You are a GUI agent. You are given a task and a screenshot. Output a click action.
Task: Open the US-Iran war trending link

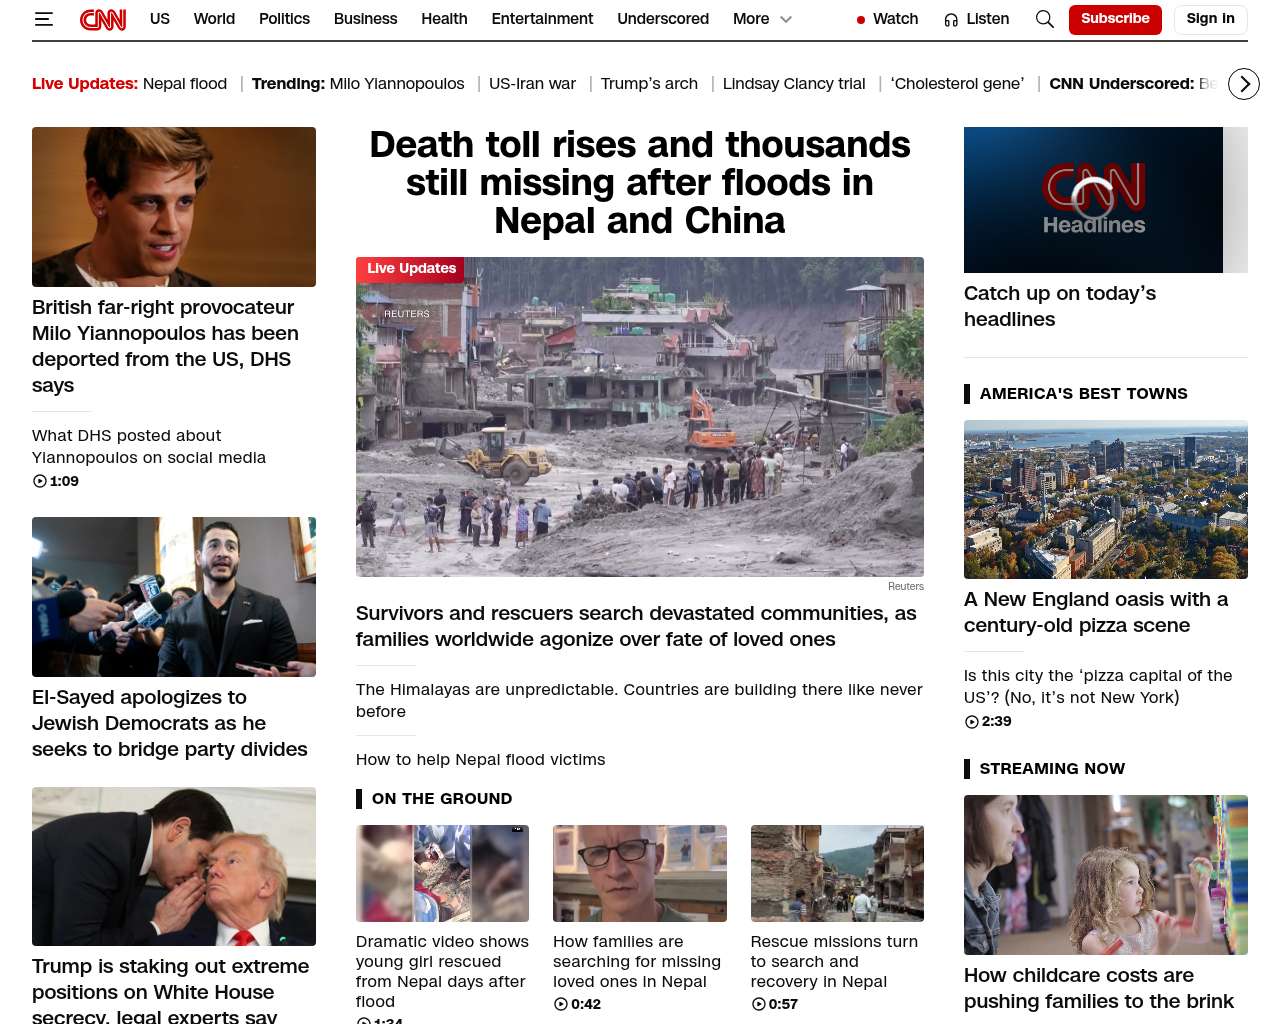click(x=532, y=84)
